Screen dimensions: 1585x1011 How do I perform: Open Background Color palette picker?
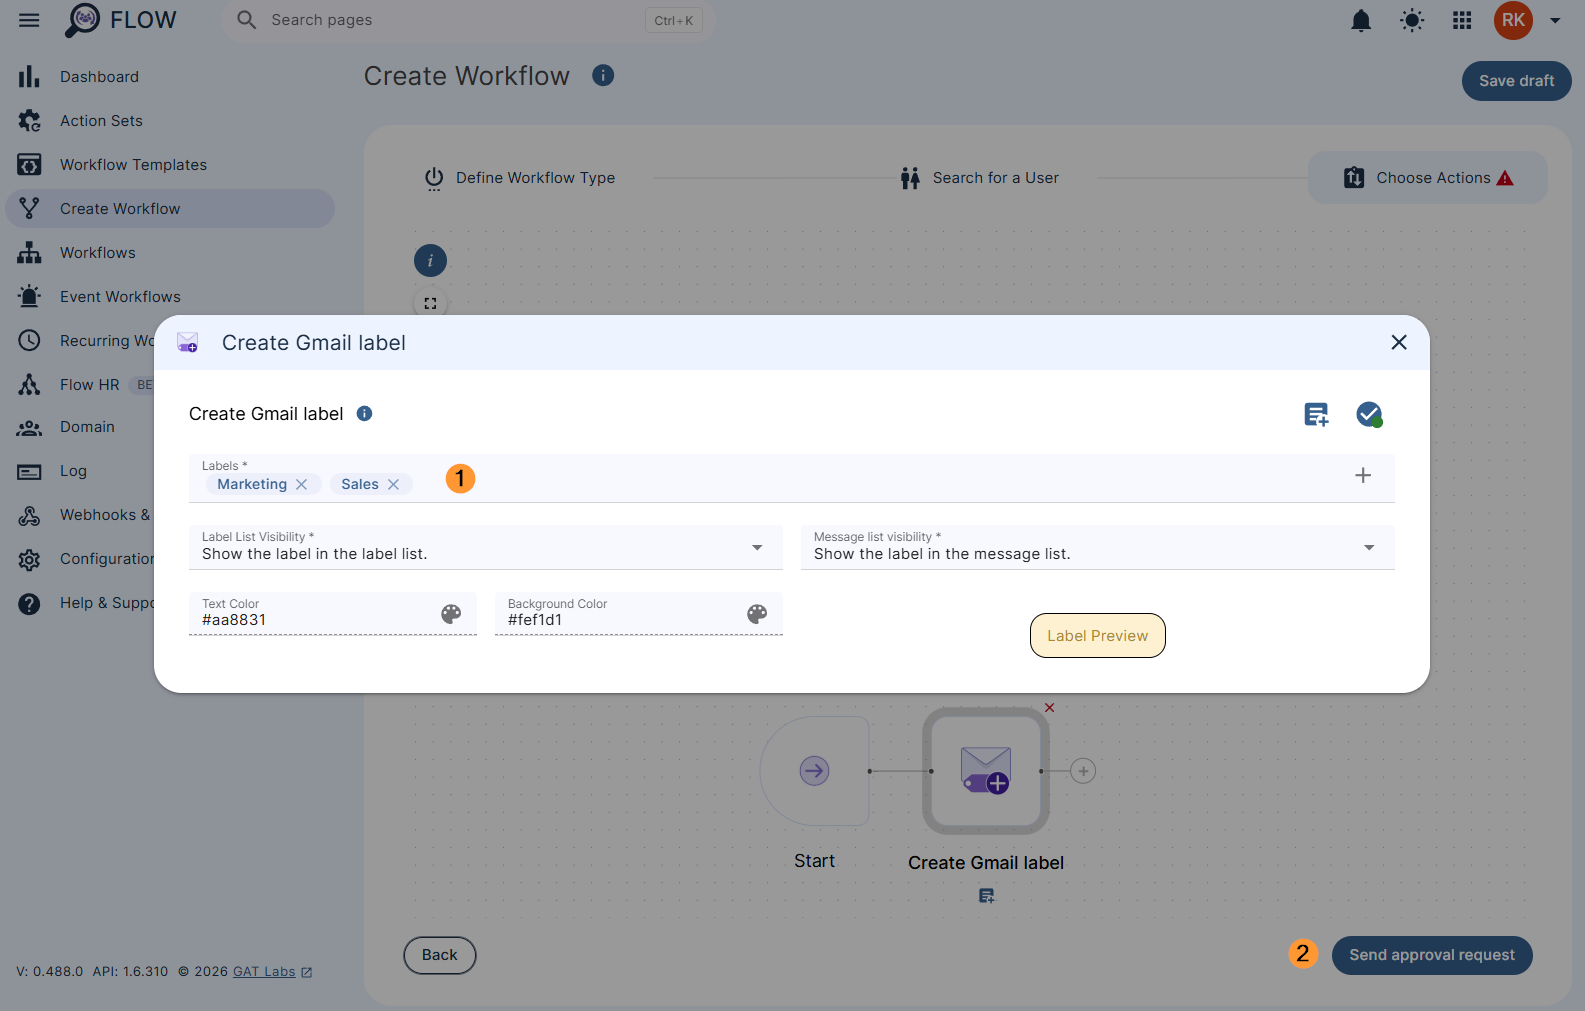tap(757, 614)
